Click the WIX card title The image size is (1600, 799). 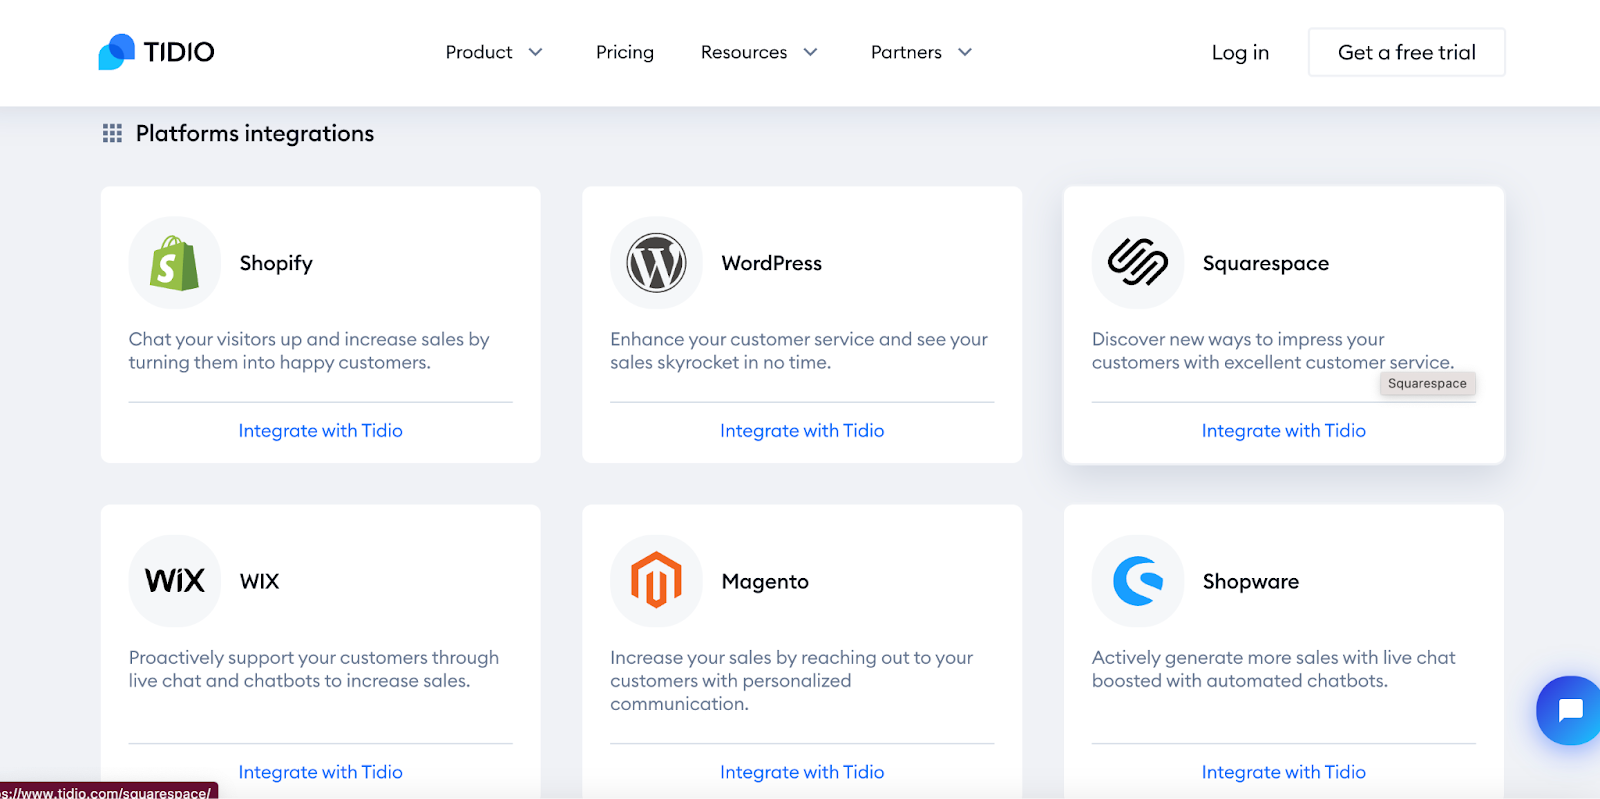coord(260,581)
